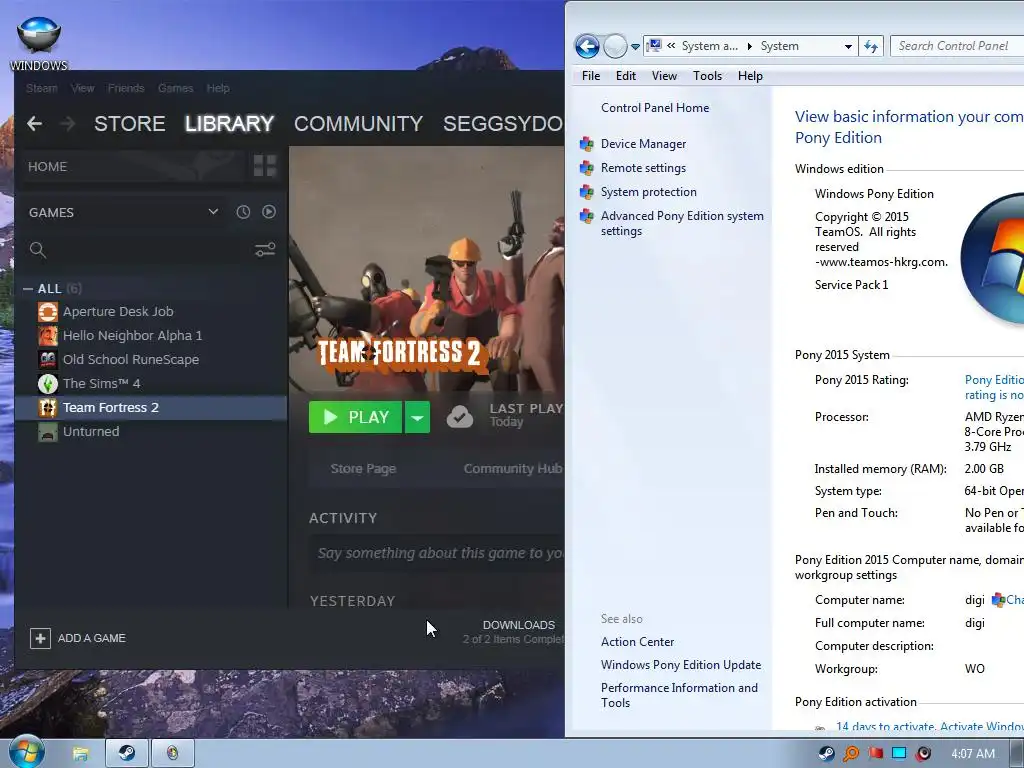Go to Control Panel Home
1024x768 pixels.
655,108
